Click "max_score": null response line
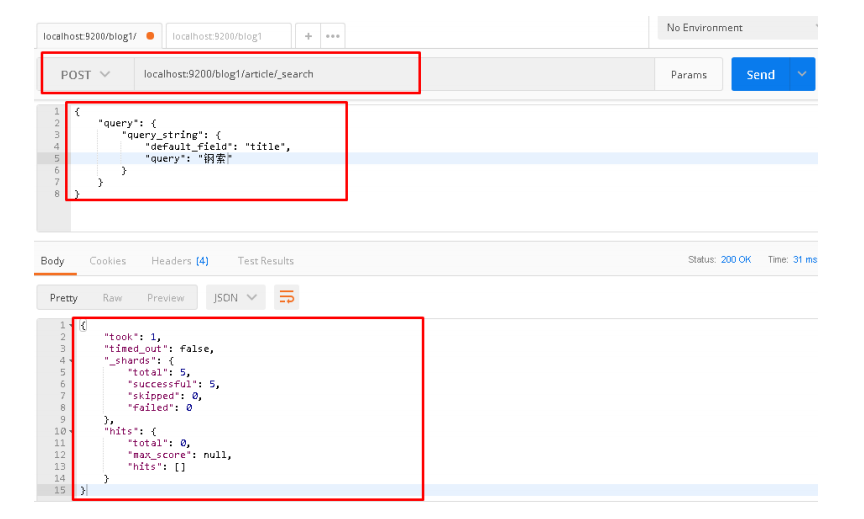 click(180, 455)
